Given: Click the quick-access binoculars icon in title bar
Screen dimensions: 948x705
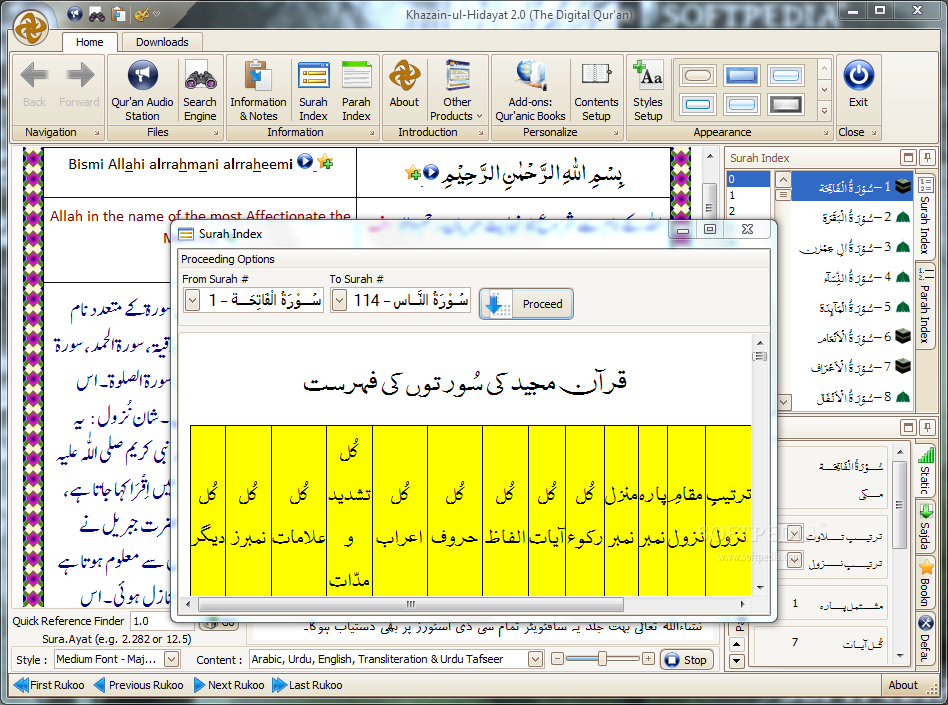Looking at the screenshot, I should click(x=97, y=13).
